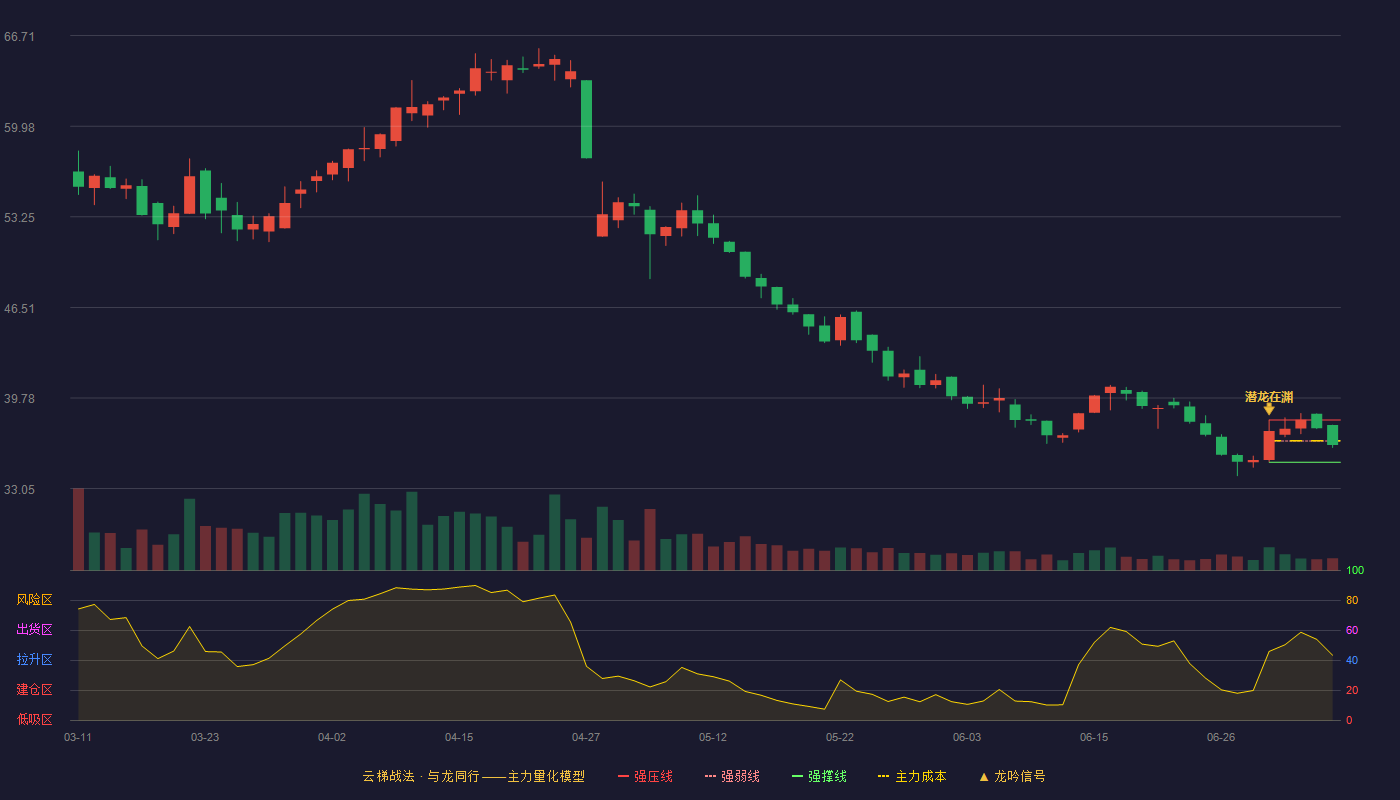Click the 风险区 zone label
This screenshot has height=800, width=1400.
35,600
